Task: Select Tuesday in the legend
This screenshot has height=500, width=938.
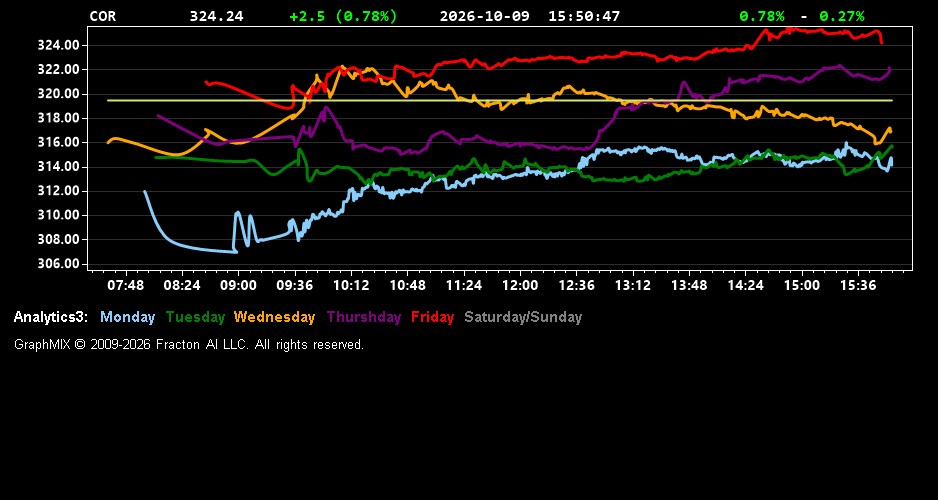Action: tap(195, 318)
